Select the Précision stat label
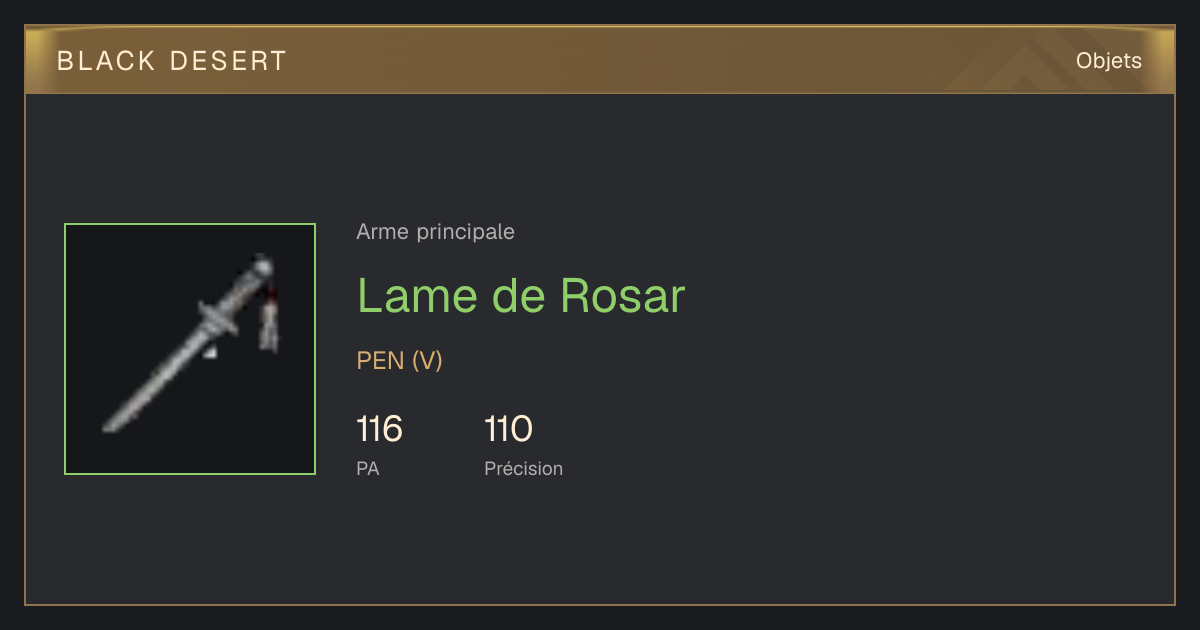Screen dimensions: 1200x630 [523, 468]
